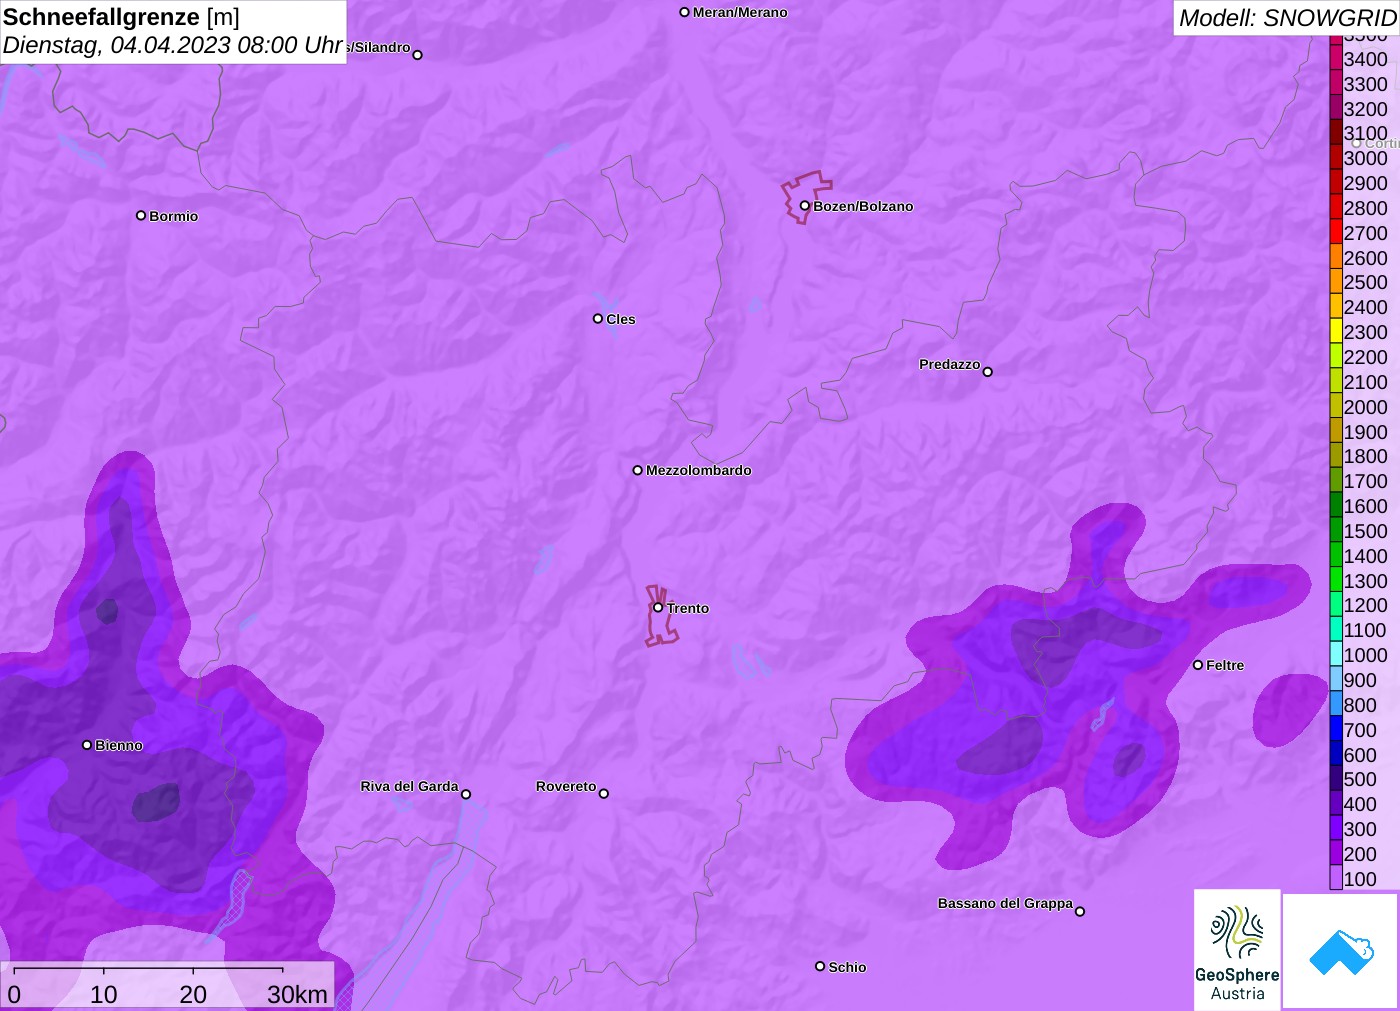Click the date Dienstag, 04.04.2023 08:00 Uhr
This screenshot has width=1400, height=1011.
[x=173, y=45]
